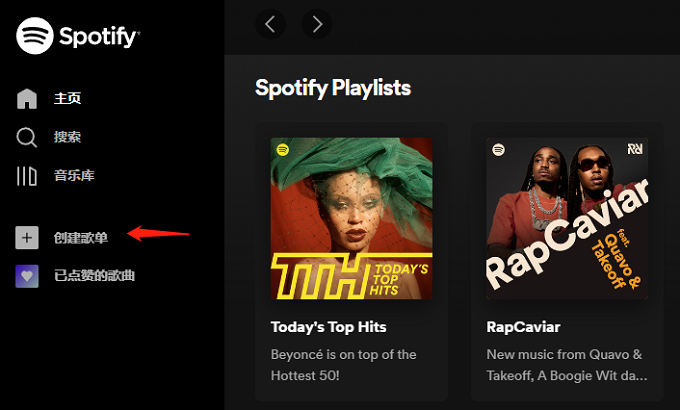Click the Home house icon
680x410 pixels.
pos(27,98)
